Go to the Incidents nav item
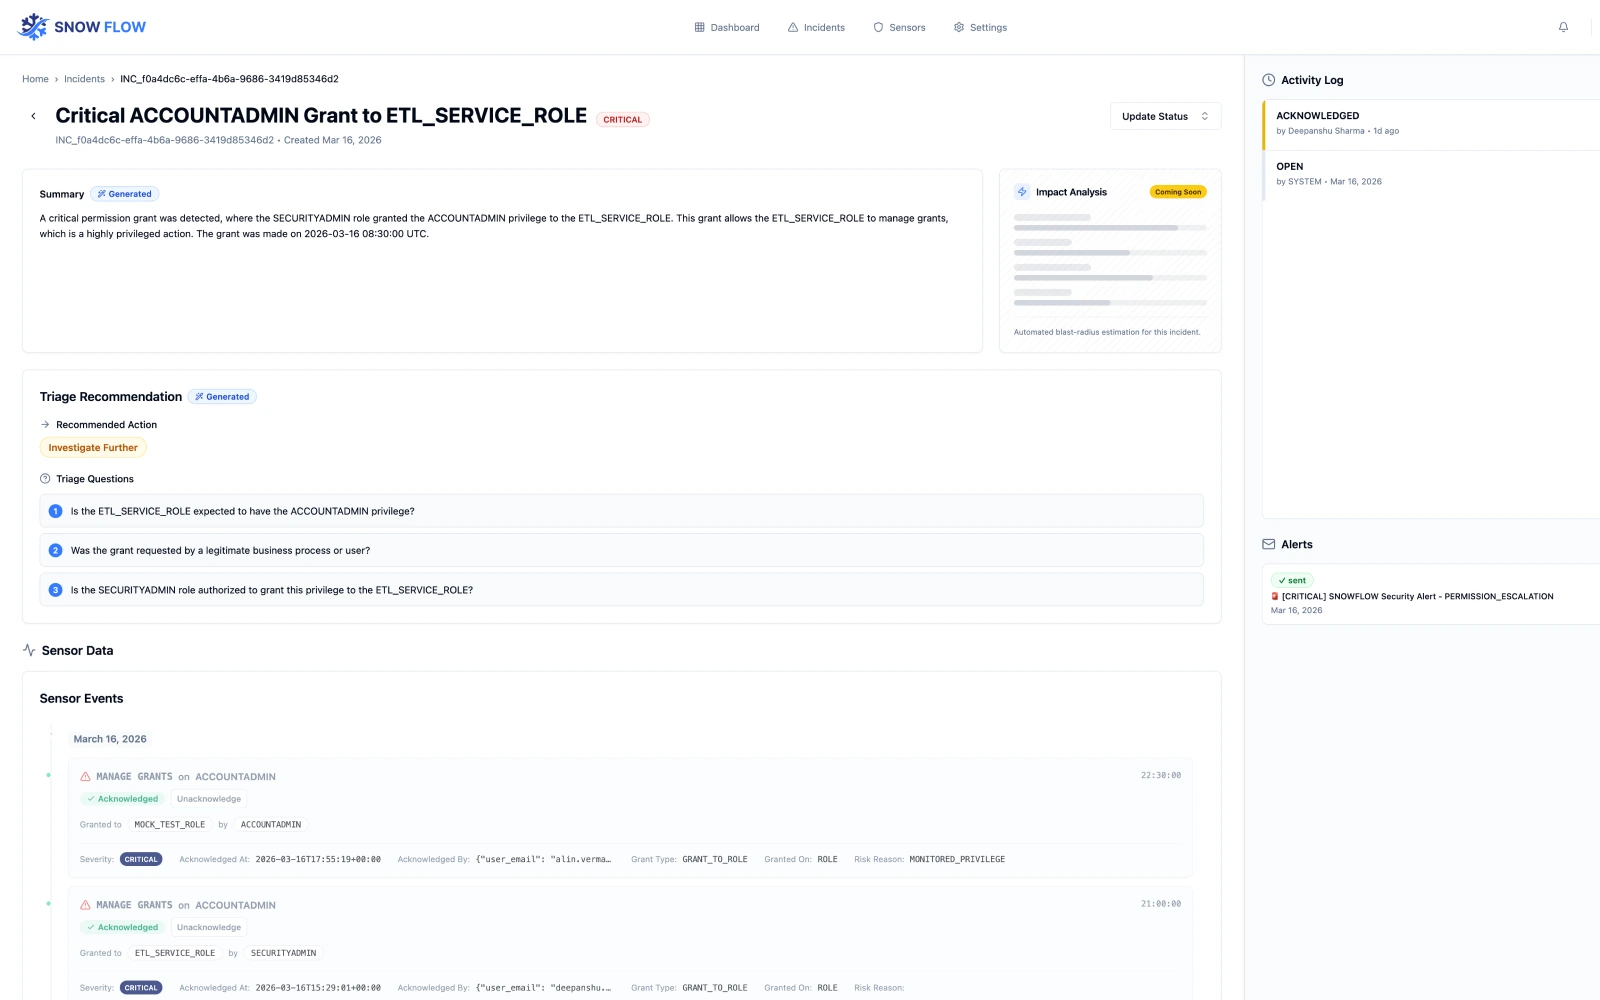Viewport: 1600px width, 1000px height. pyautogui.click(x=816, y=28)
